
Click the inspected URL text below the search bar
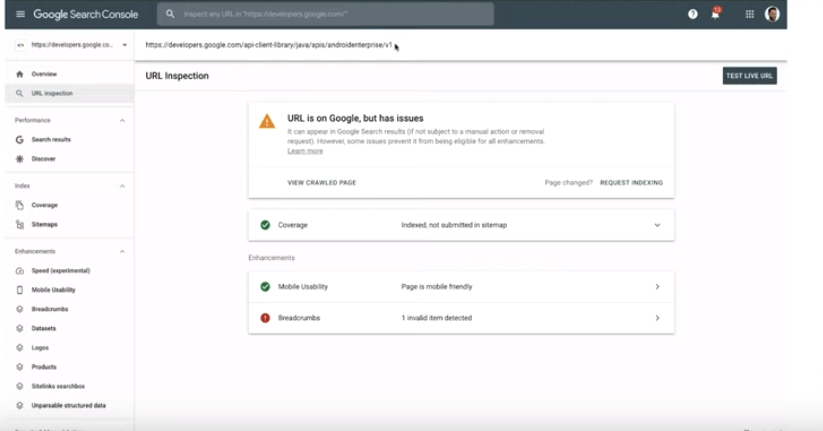point(269,45)
